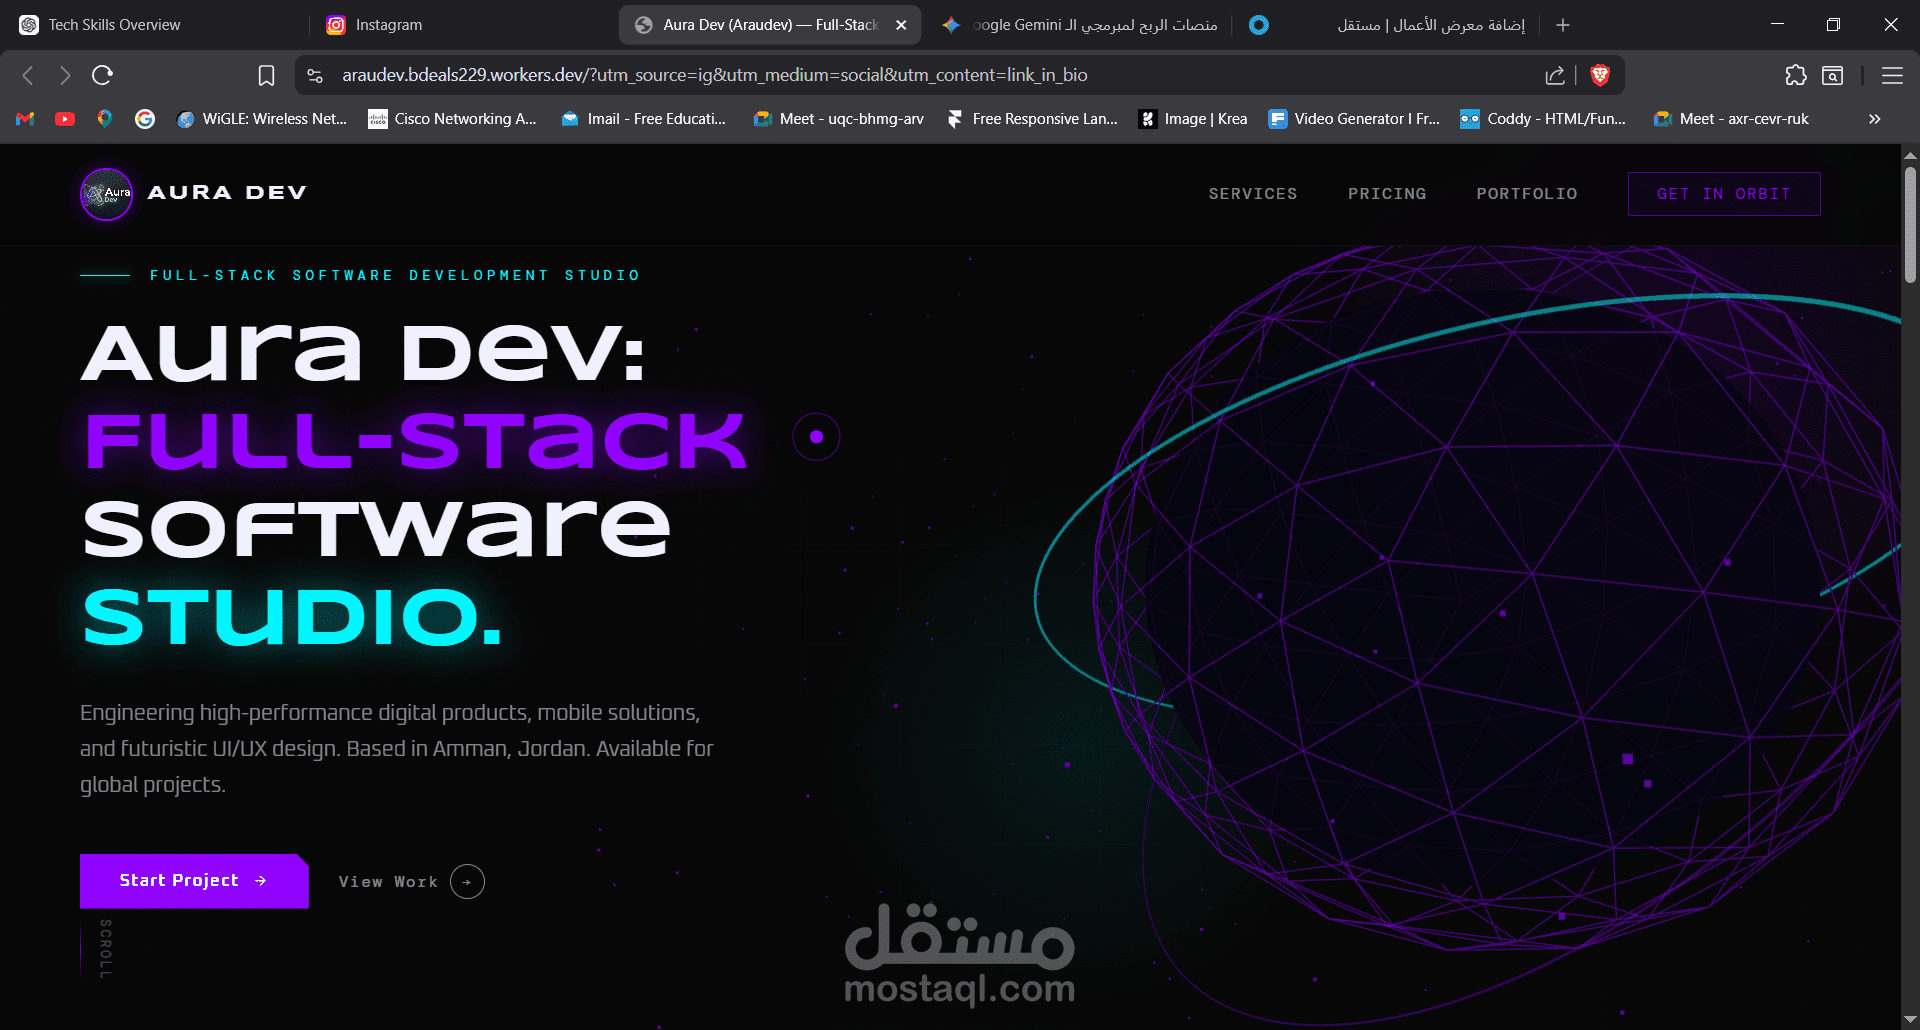The width and height of the screenshot is (1920, 1030).
Task: Open Cisco Networking A... bookmark
Action: point(453,119)
